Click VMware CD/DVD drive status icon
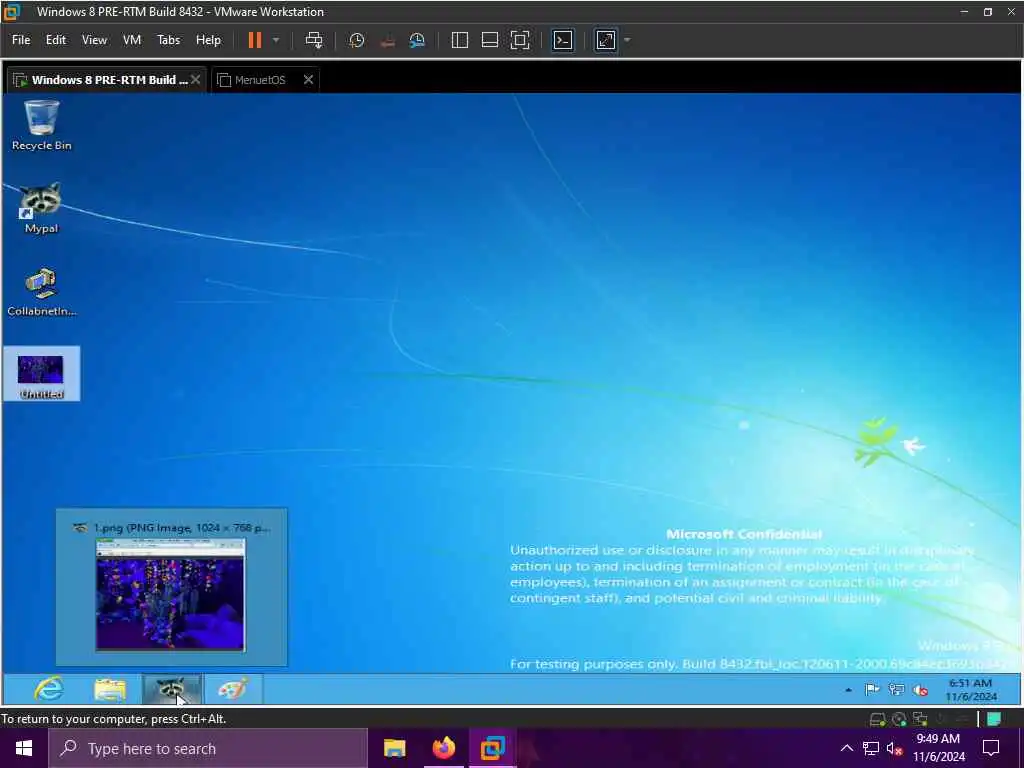 point(899,719)
